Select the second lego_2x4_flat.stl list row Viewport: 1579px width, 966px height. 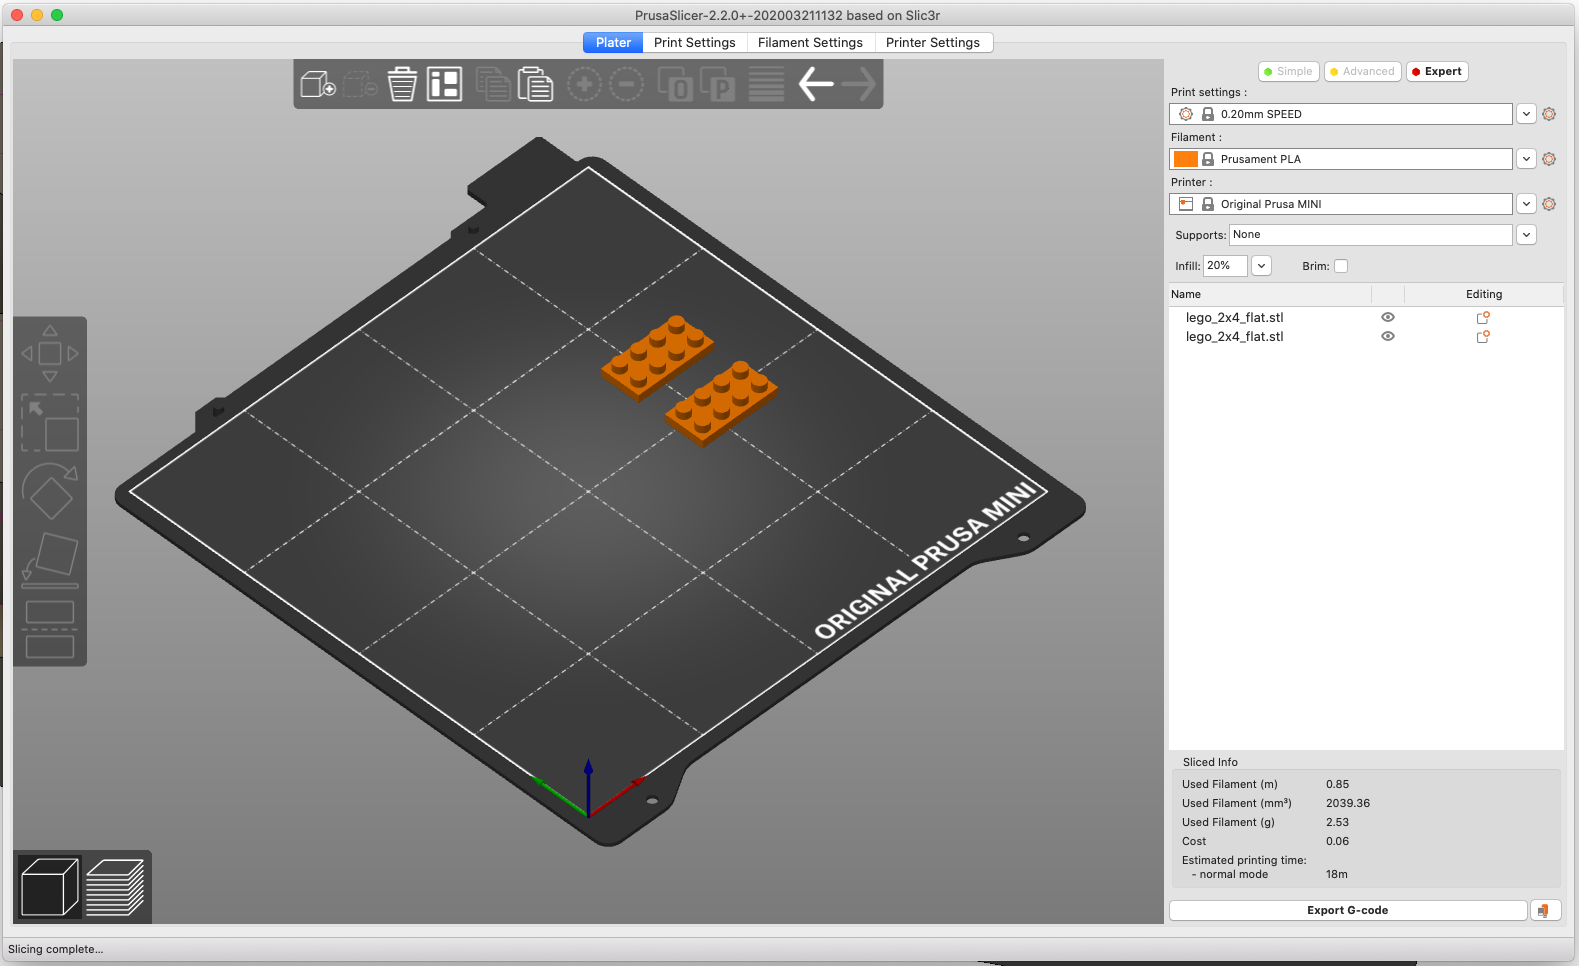click(x=1366, y=336)
